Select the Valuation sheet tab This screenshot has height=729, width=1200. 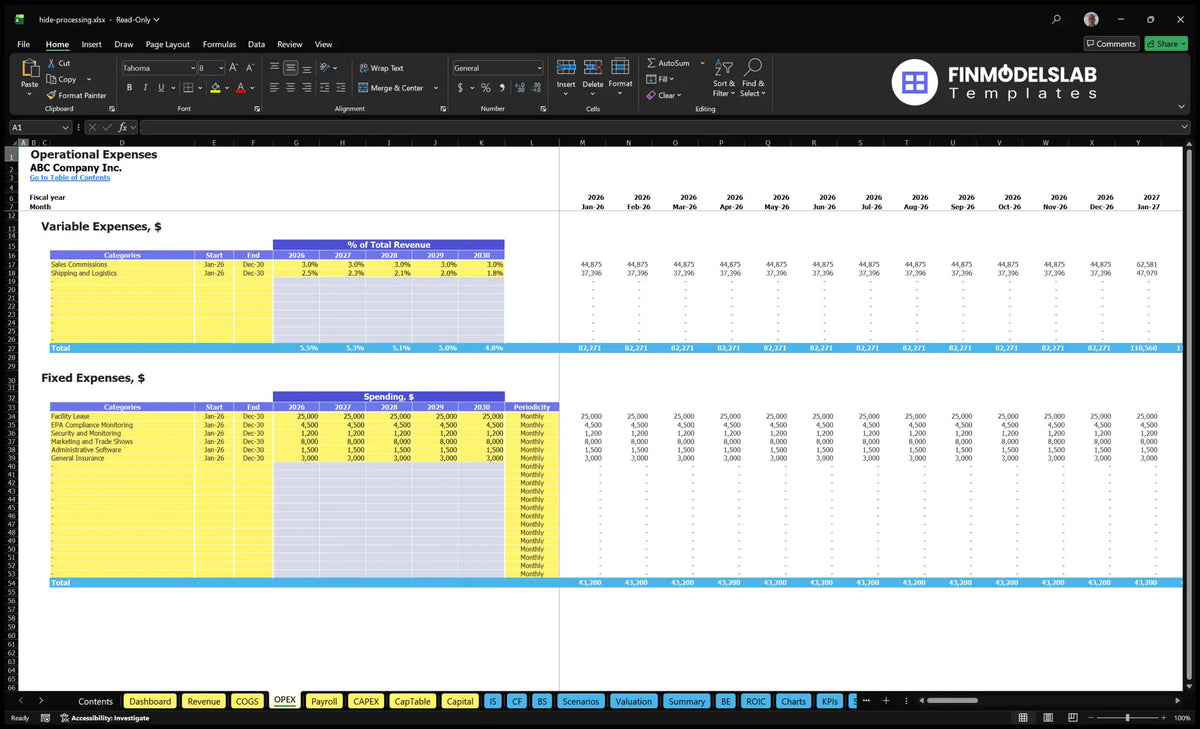(x=633, y=701)
